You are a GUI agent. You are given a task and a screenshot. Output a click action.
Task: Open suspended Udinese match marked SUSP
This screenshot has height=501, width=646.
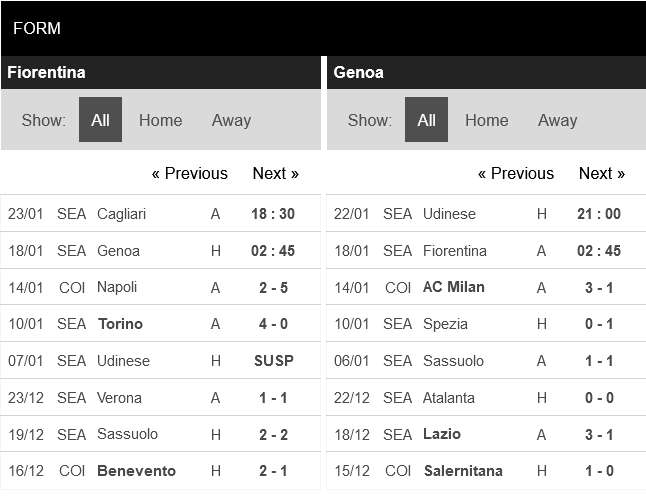[273, 361]
